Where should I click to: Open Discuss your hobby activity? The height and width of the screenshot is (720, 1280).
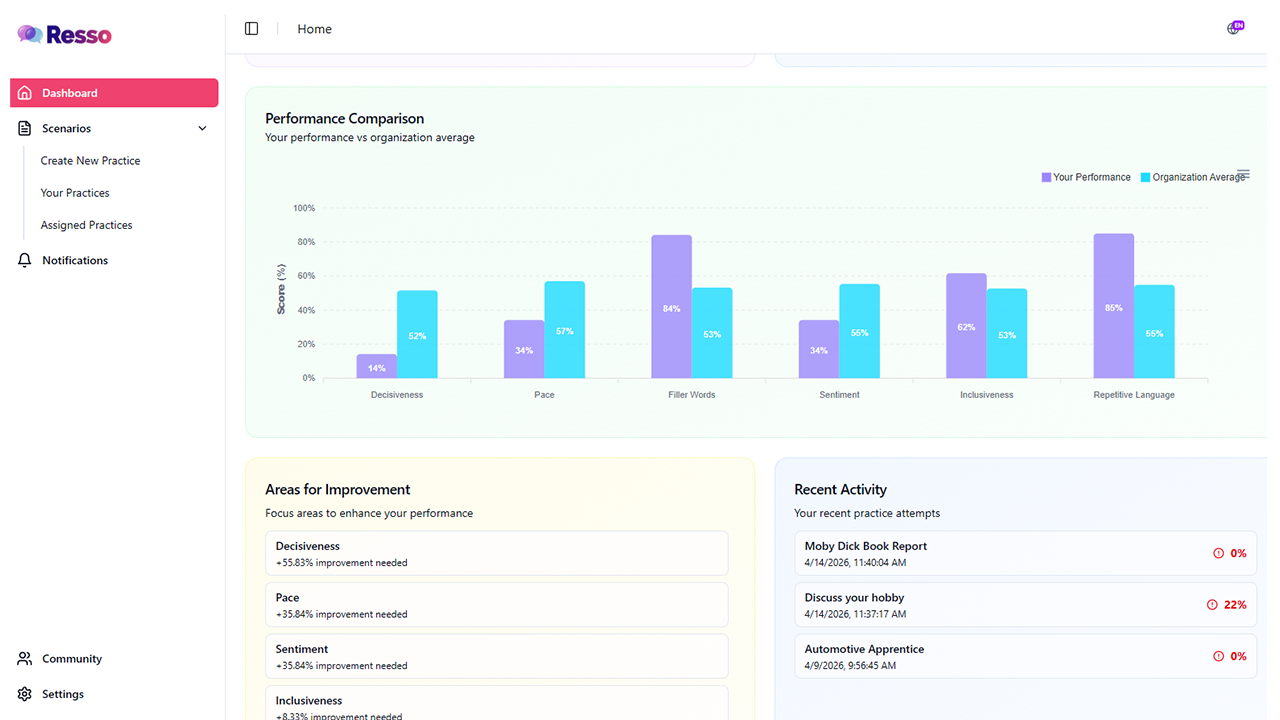click(x=1026, y=605)
